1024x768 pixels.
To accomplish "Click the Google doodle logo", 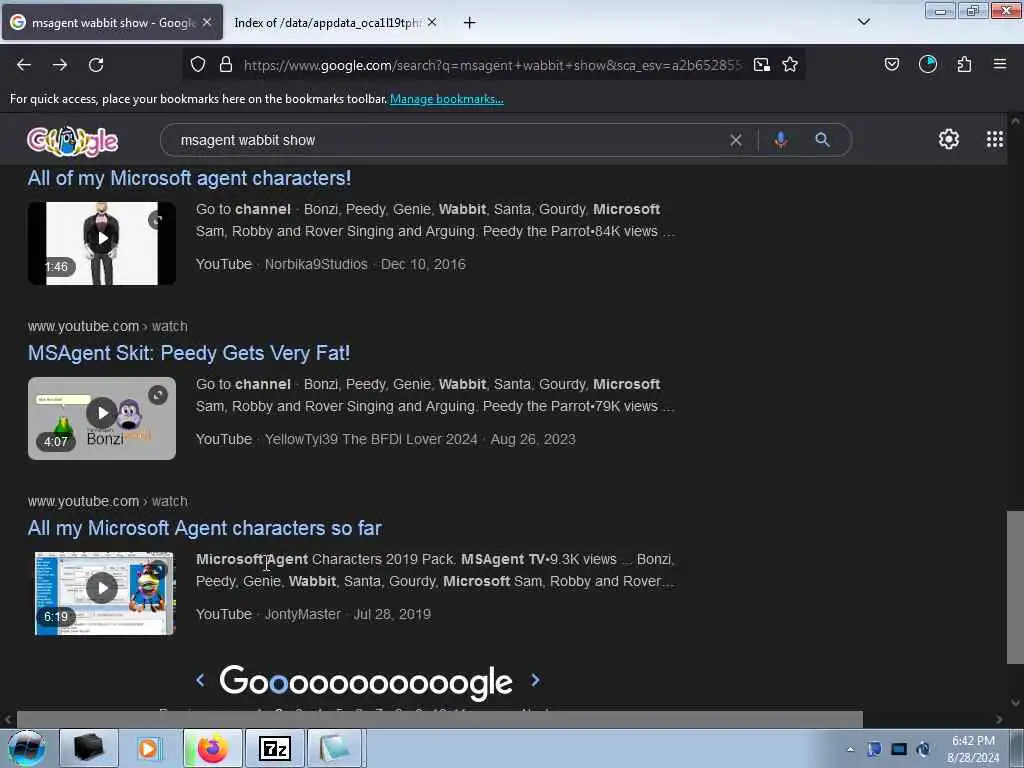I will [x=72, y=140].
